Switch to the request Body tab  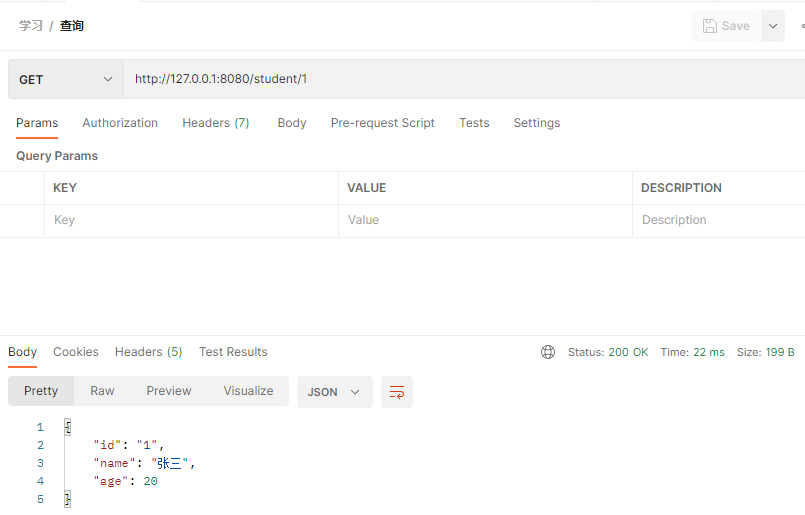(292, 123)
